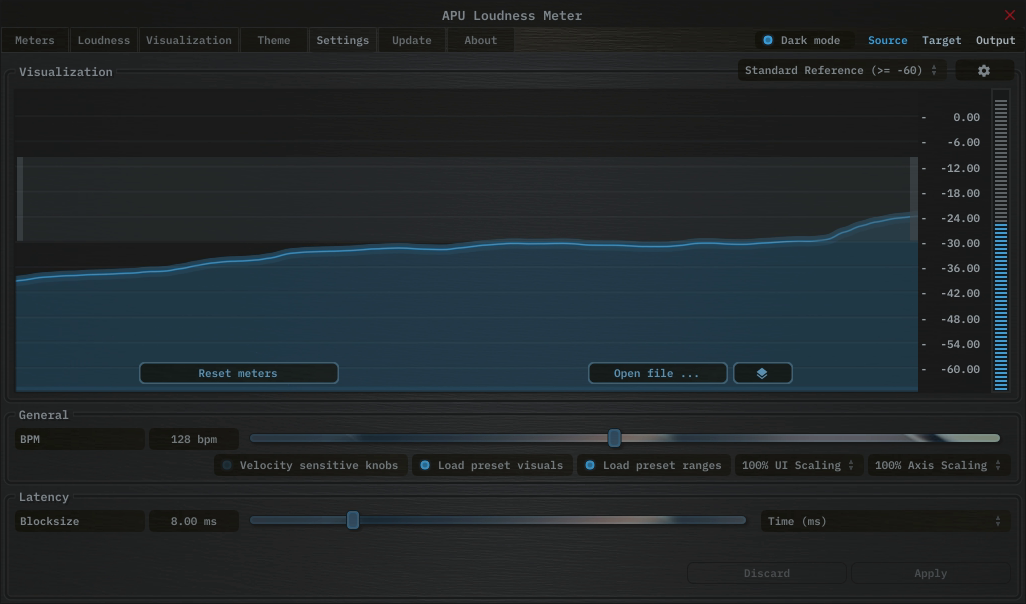Click the 128 bpm value field

(x=194, y=439)
